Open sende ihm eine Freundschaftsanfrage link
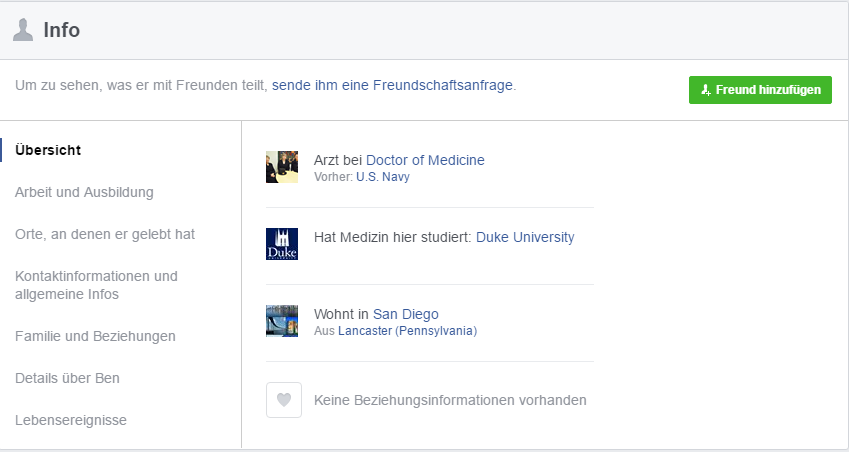849x452 pixels. (x=393, y=86)
